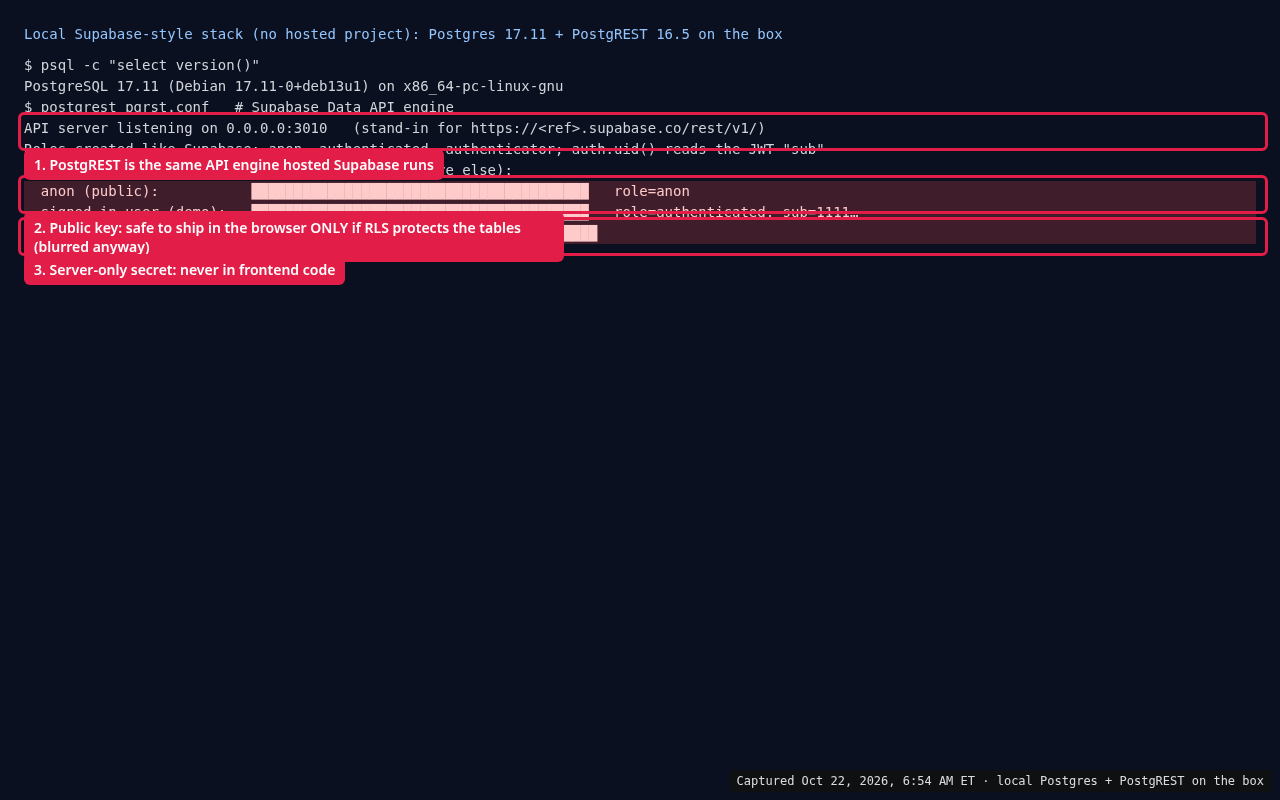
Task: Click the "role=authenticated, sub=1111…" value
Action: [736, 212]
